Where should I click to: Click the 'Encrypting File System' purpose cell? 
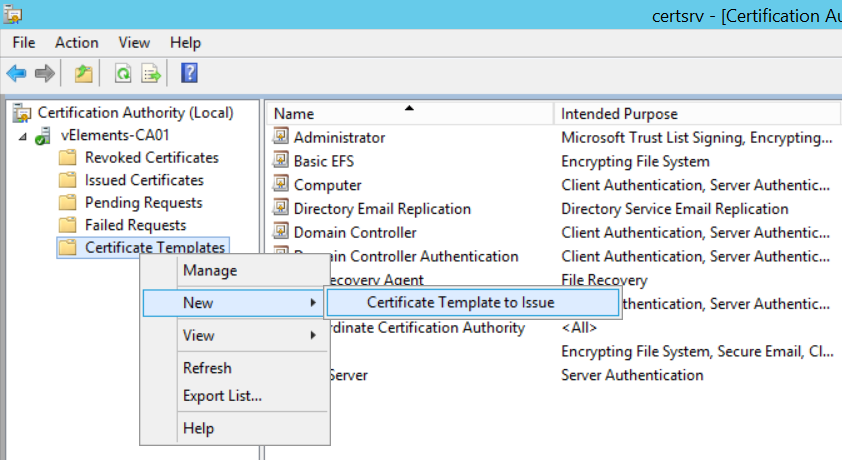(x=635, y=162)
